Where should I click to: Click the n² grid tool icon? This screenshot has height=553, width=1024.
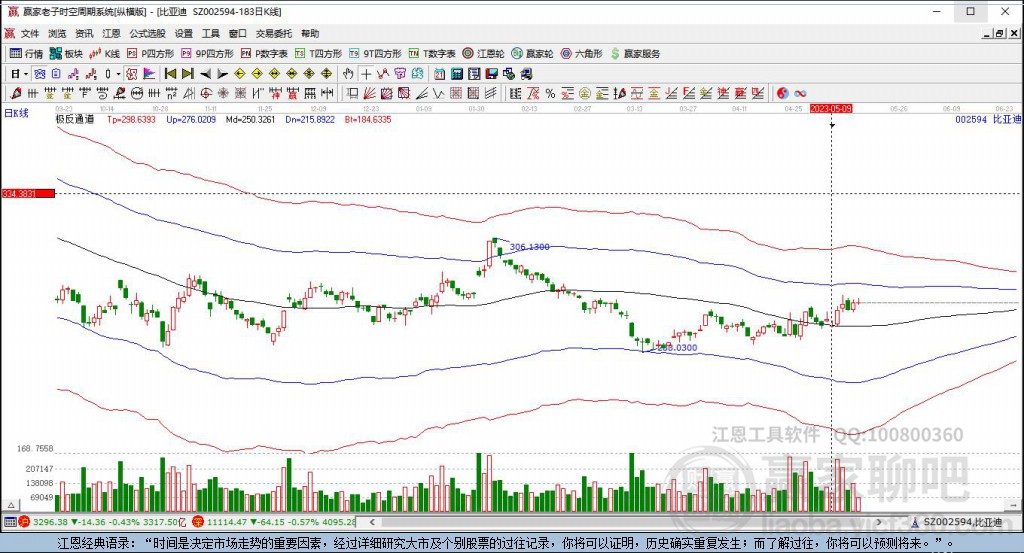tap(171, 93)
